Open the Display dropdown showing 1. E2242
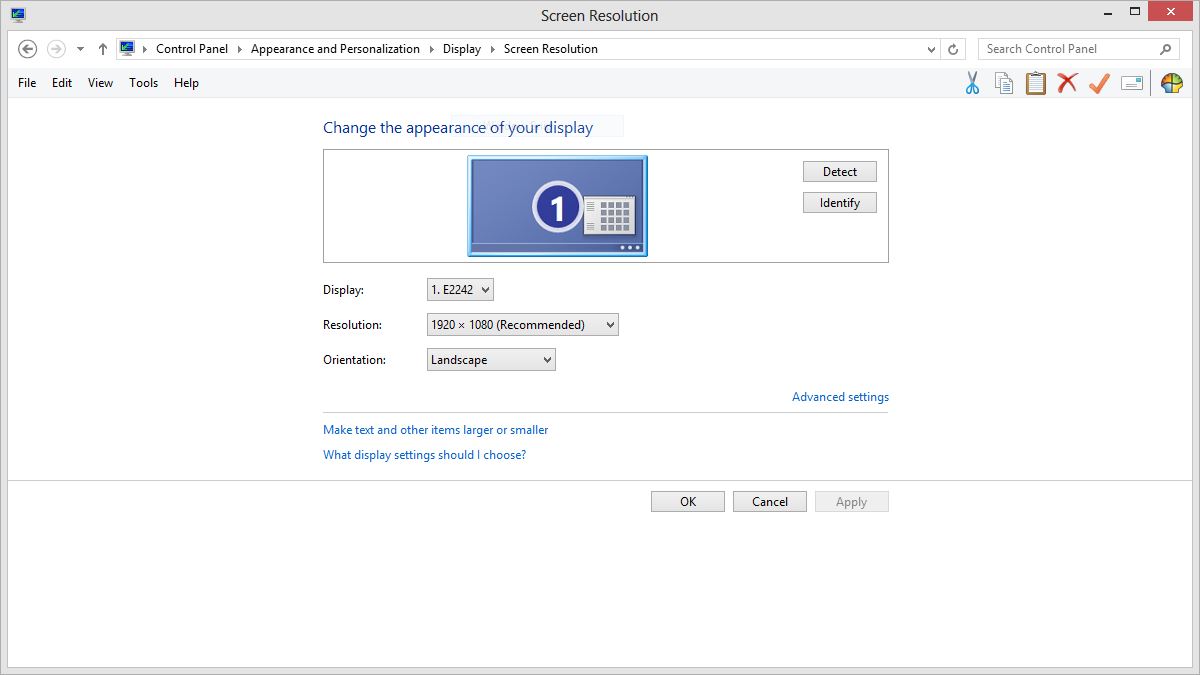Viewport: 1200px width, 675px height. (460, 290)
